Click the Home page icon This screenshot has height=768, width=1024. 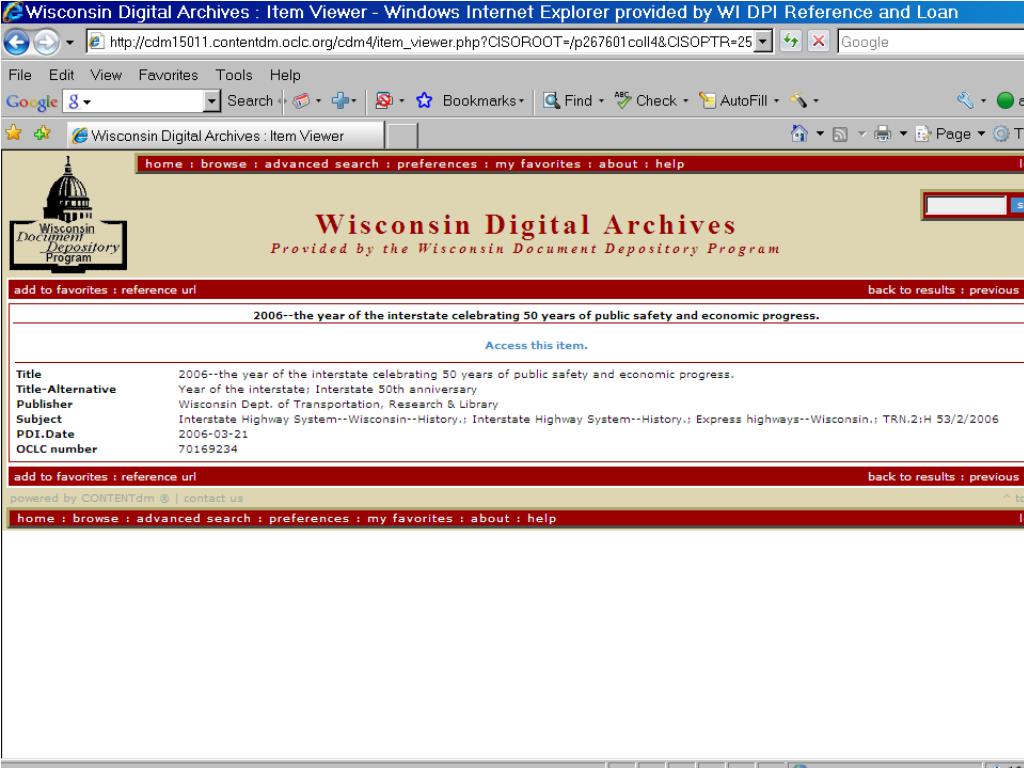[799, 134]
